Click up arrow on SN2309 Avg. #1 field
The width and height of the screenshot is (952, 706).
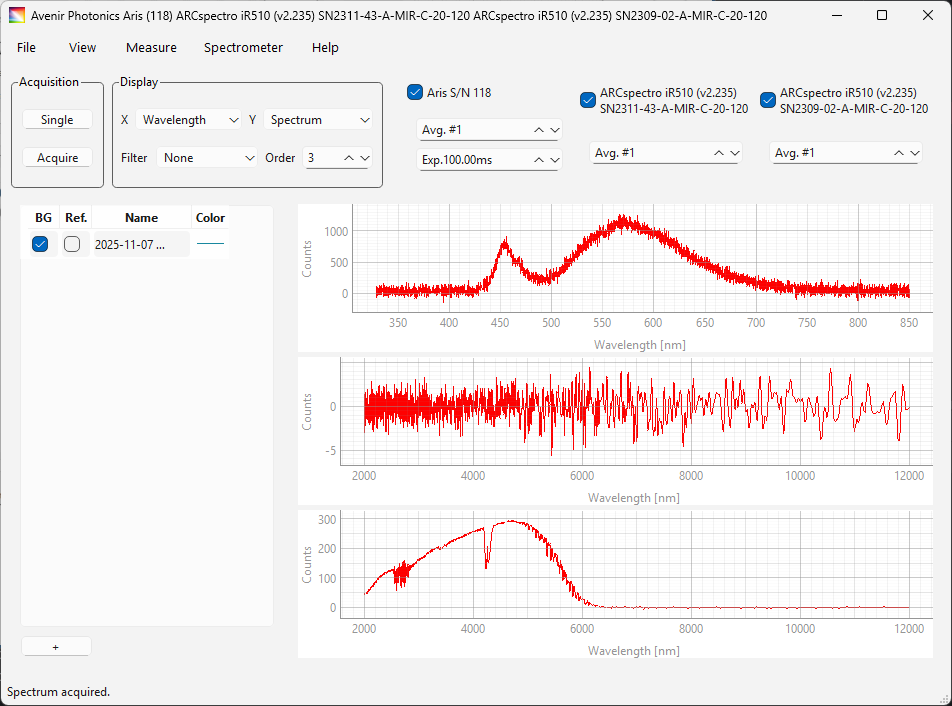pyautogui.click(x=899, y=153)
